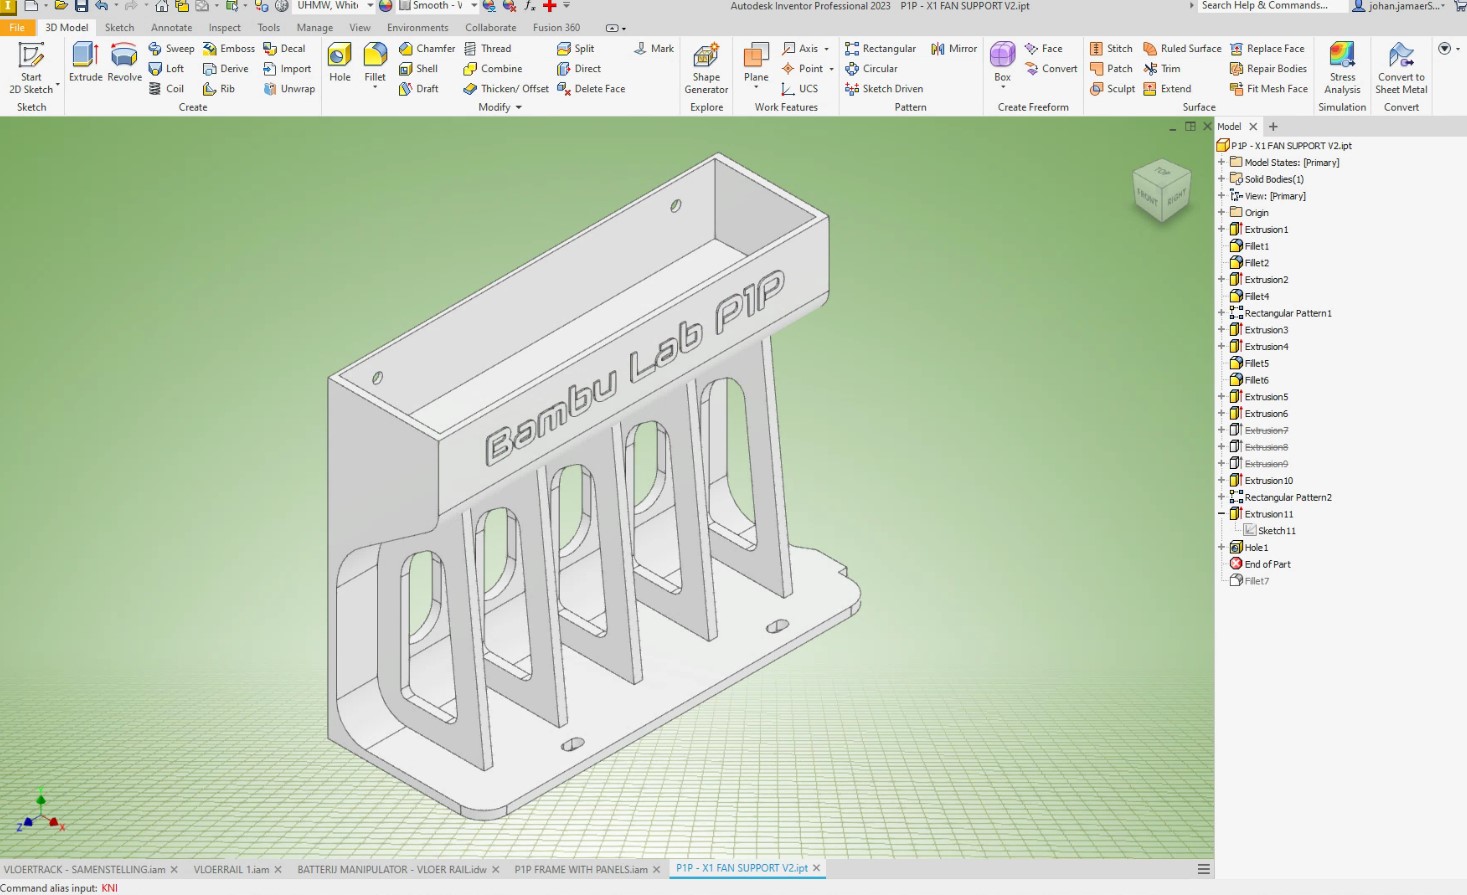Open the P1P FRAME WITH PANELS.iam document tab
The image size is (1467, 895).
[x=581, y=869]
